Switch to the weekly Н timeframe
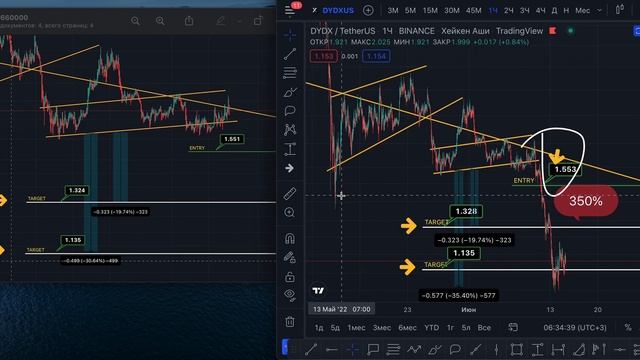 [x=566, y=11]
